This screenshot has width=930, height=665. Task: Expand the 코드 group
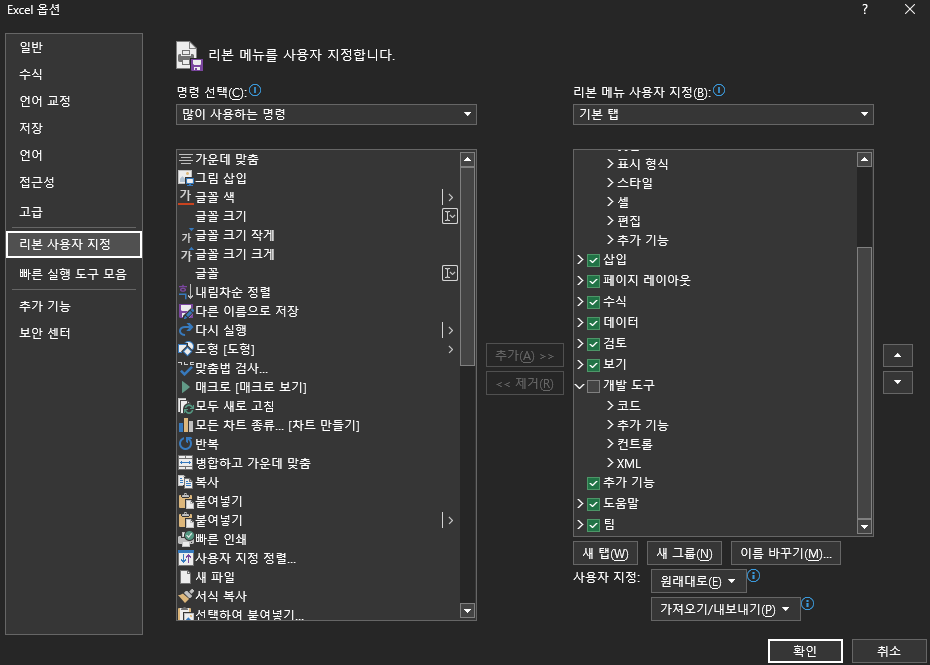(610, 406)
